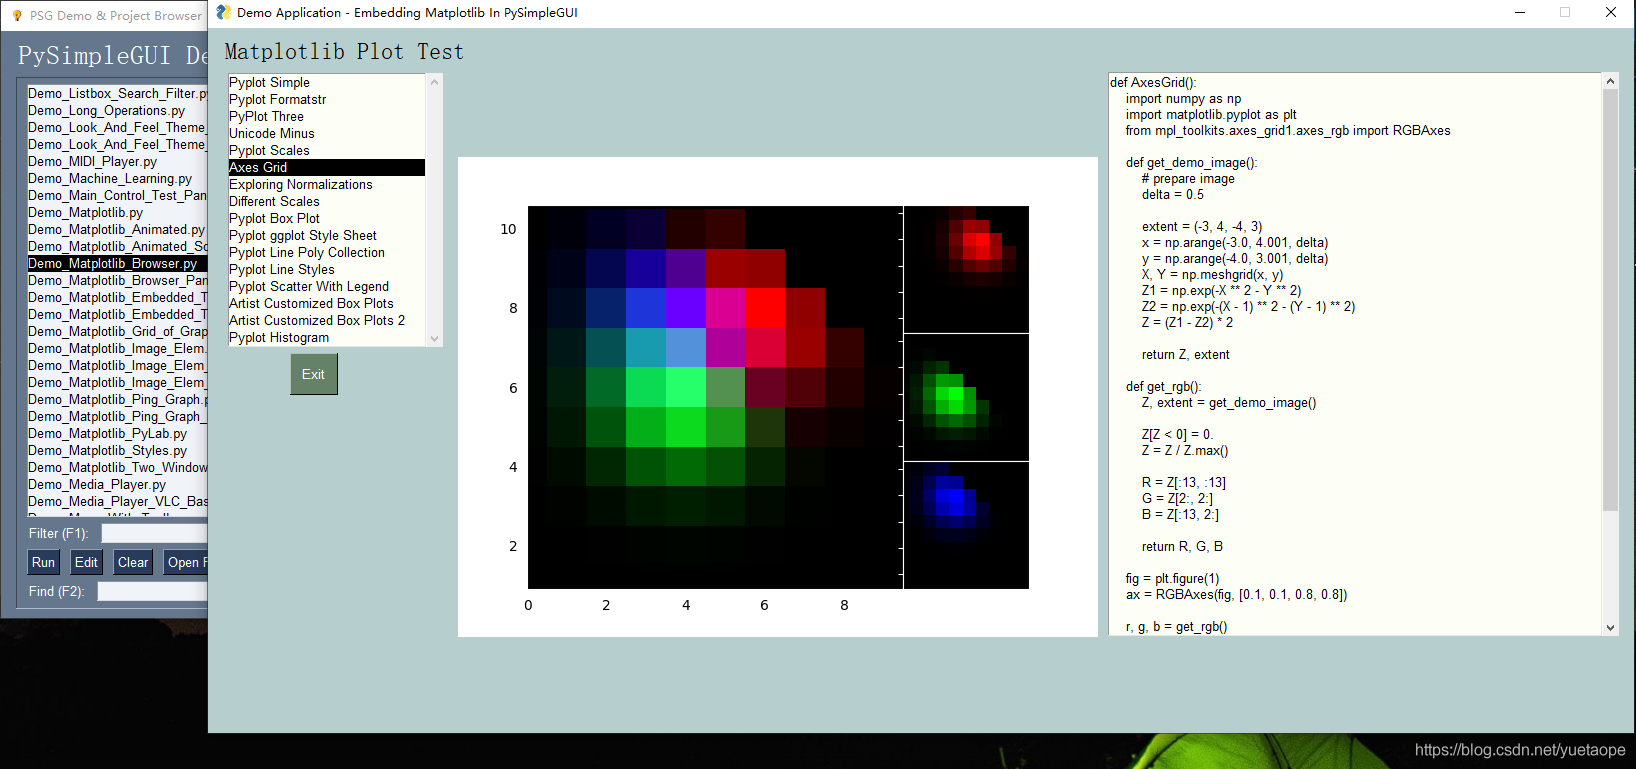Select Pyplot Line Styles entry
This screenshot has width=1636, height=769.
click(x=326, y=269)
